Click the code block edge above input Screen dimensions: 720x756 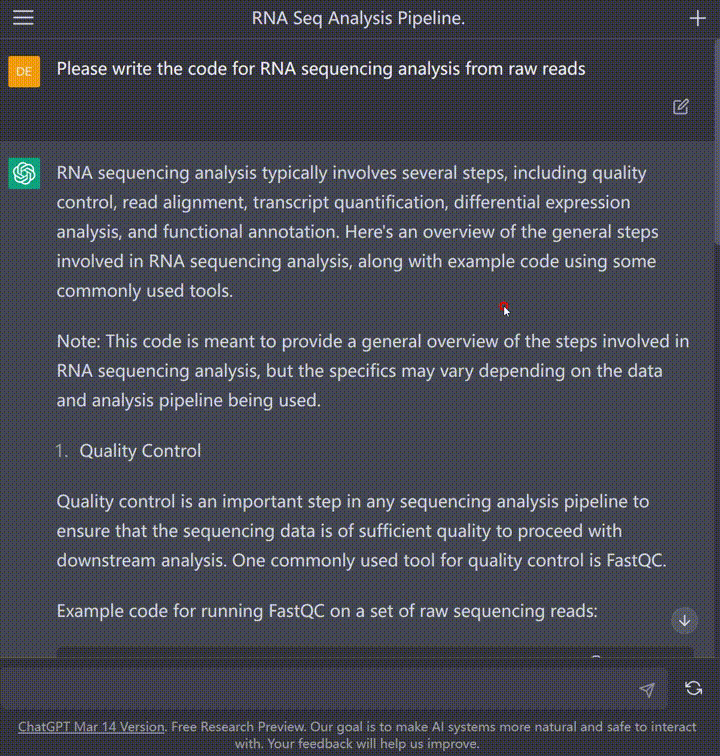(375, 652)
